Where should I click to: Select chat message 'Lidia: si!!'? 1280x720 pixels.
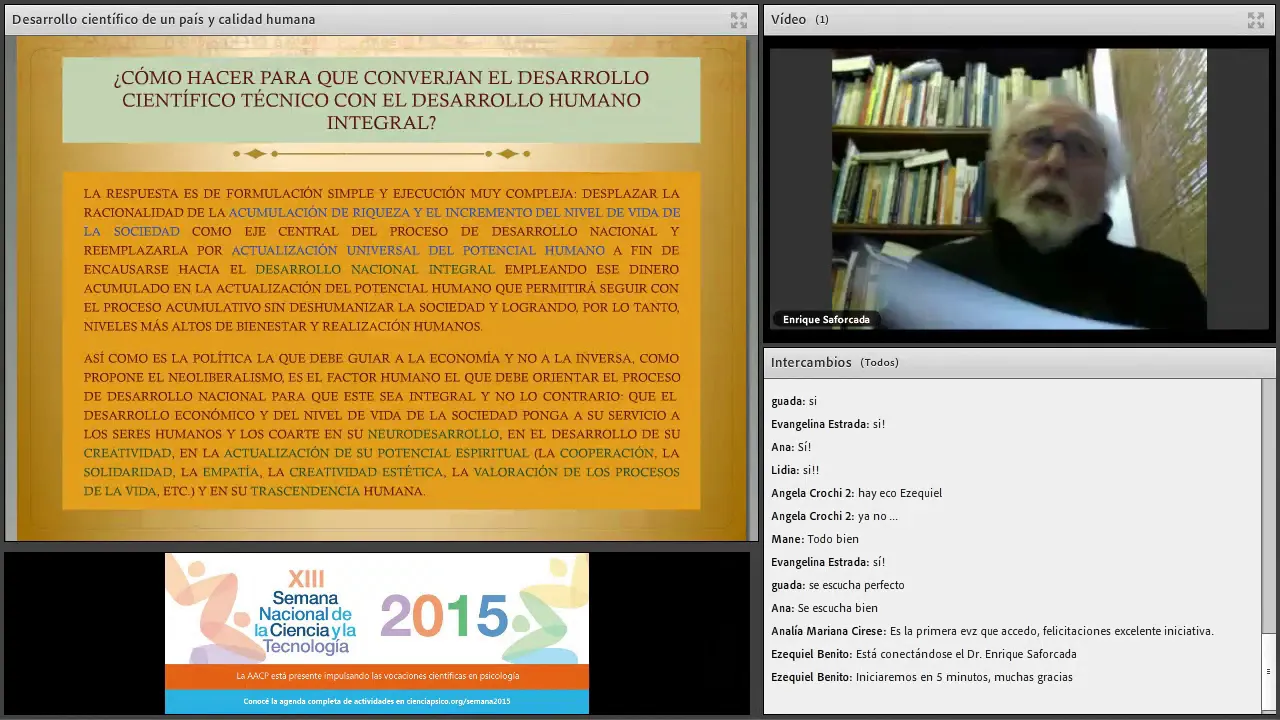(x=795, y=470)
